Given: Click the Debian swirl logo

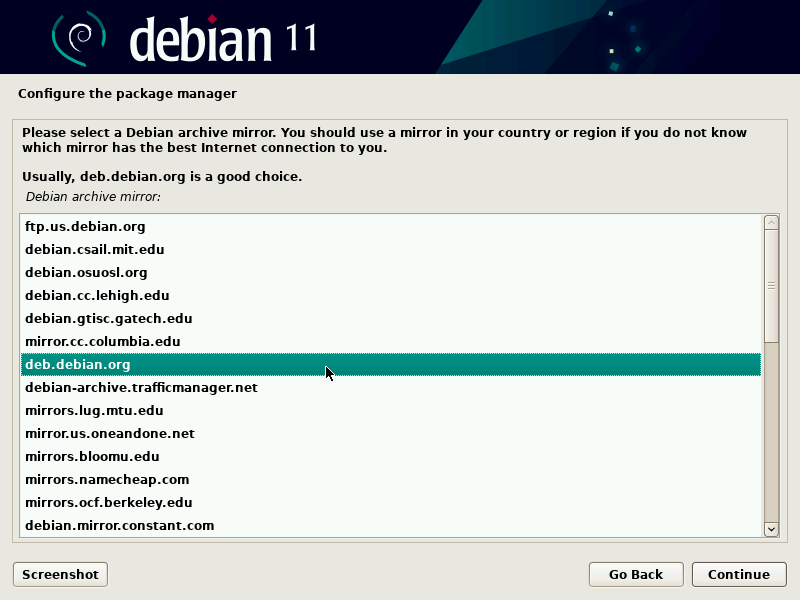Looking at the screenshot, I should [75, 33].
